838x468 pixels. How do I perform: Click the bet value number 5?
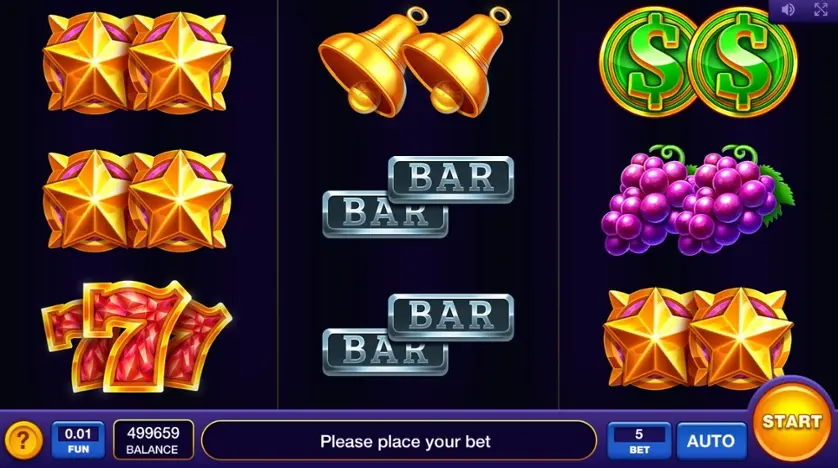639,434
